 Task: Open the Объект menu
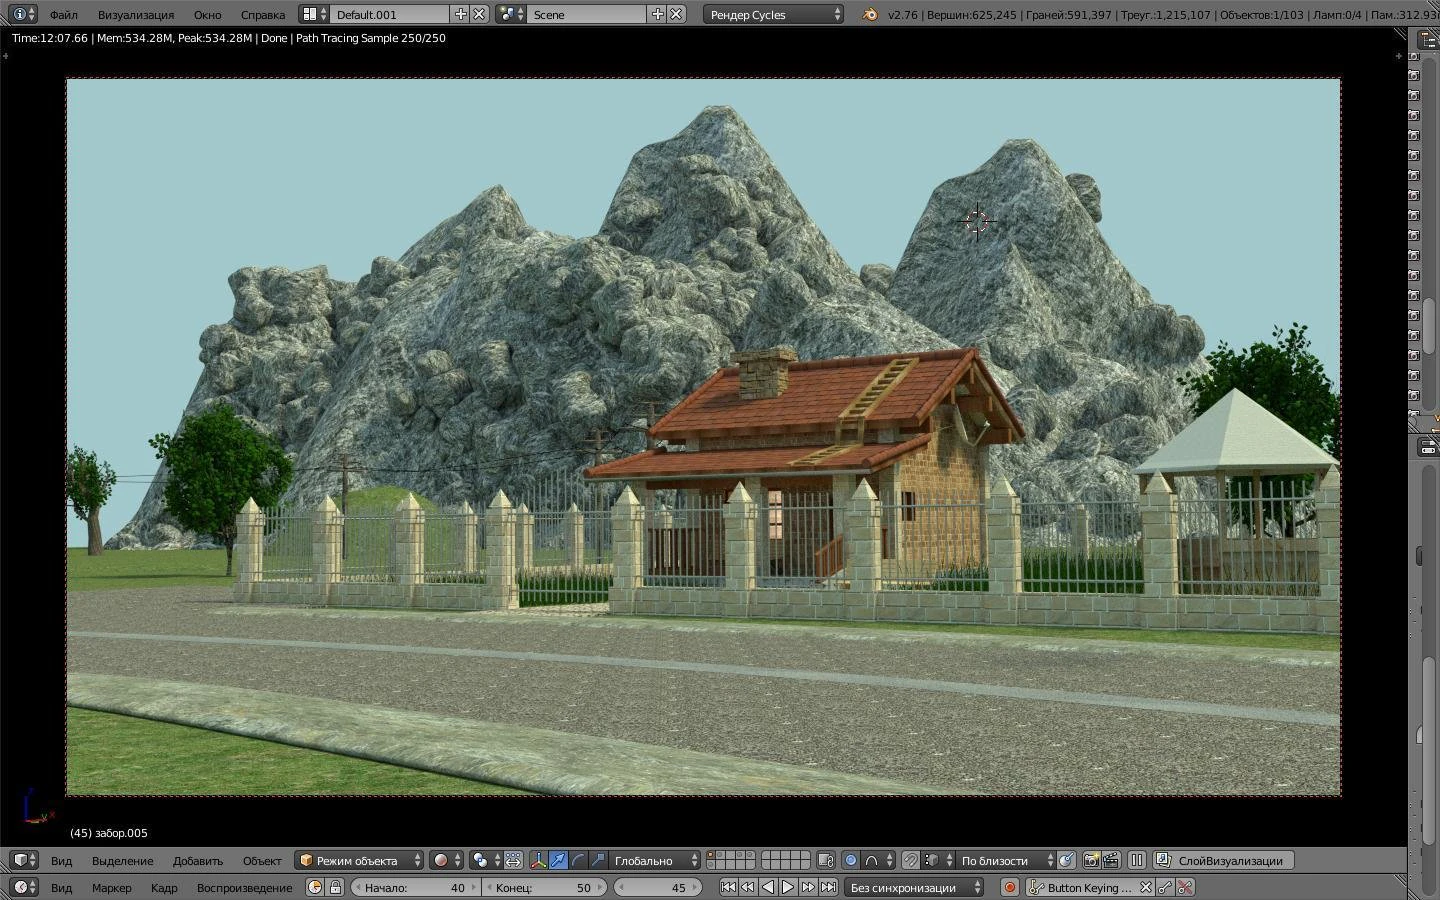point(262,860)
